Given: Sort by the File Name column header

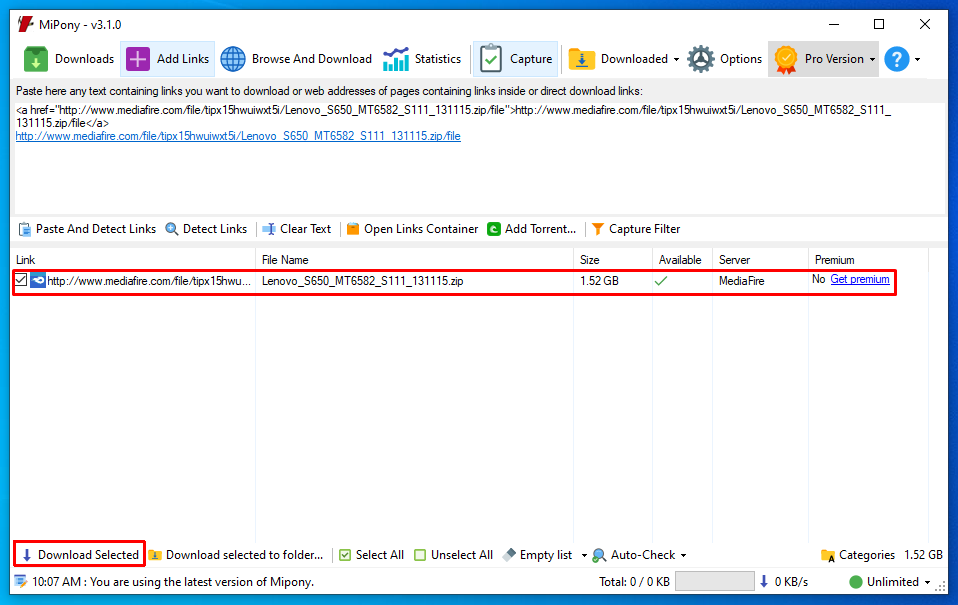Looking at the screenshot, I should coord(415,260).
